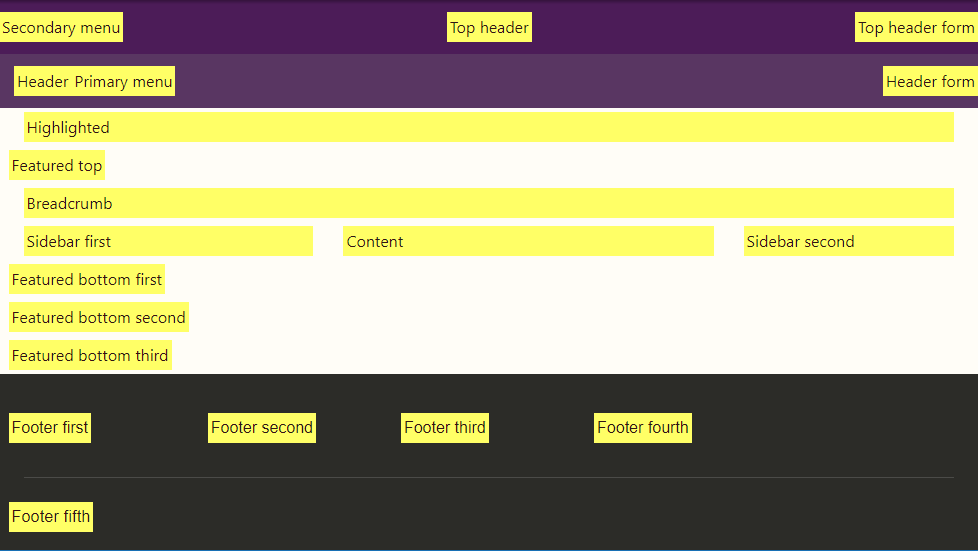The image size is (978, 551).
Task: Click the Top header region label
Action: click(490, 27)
